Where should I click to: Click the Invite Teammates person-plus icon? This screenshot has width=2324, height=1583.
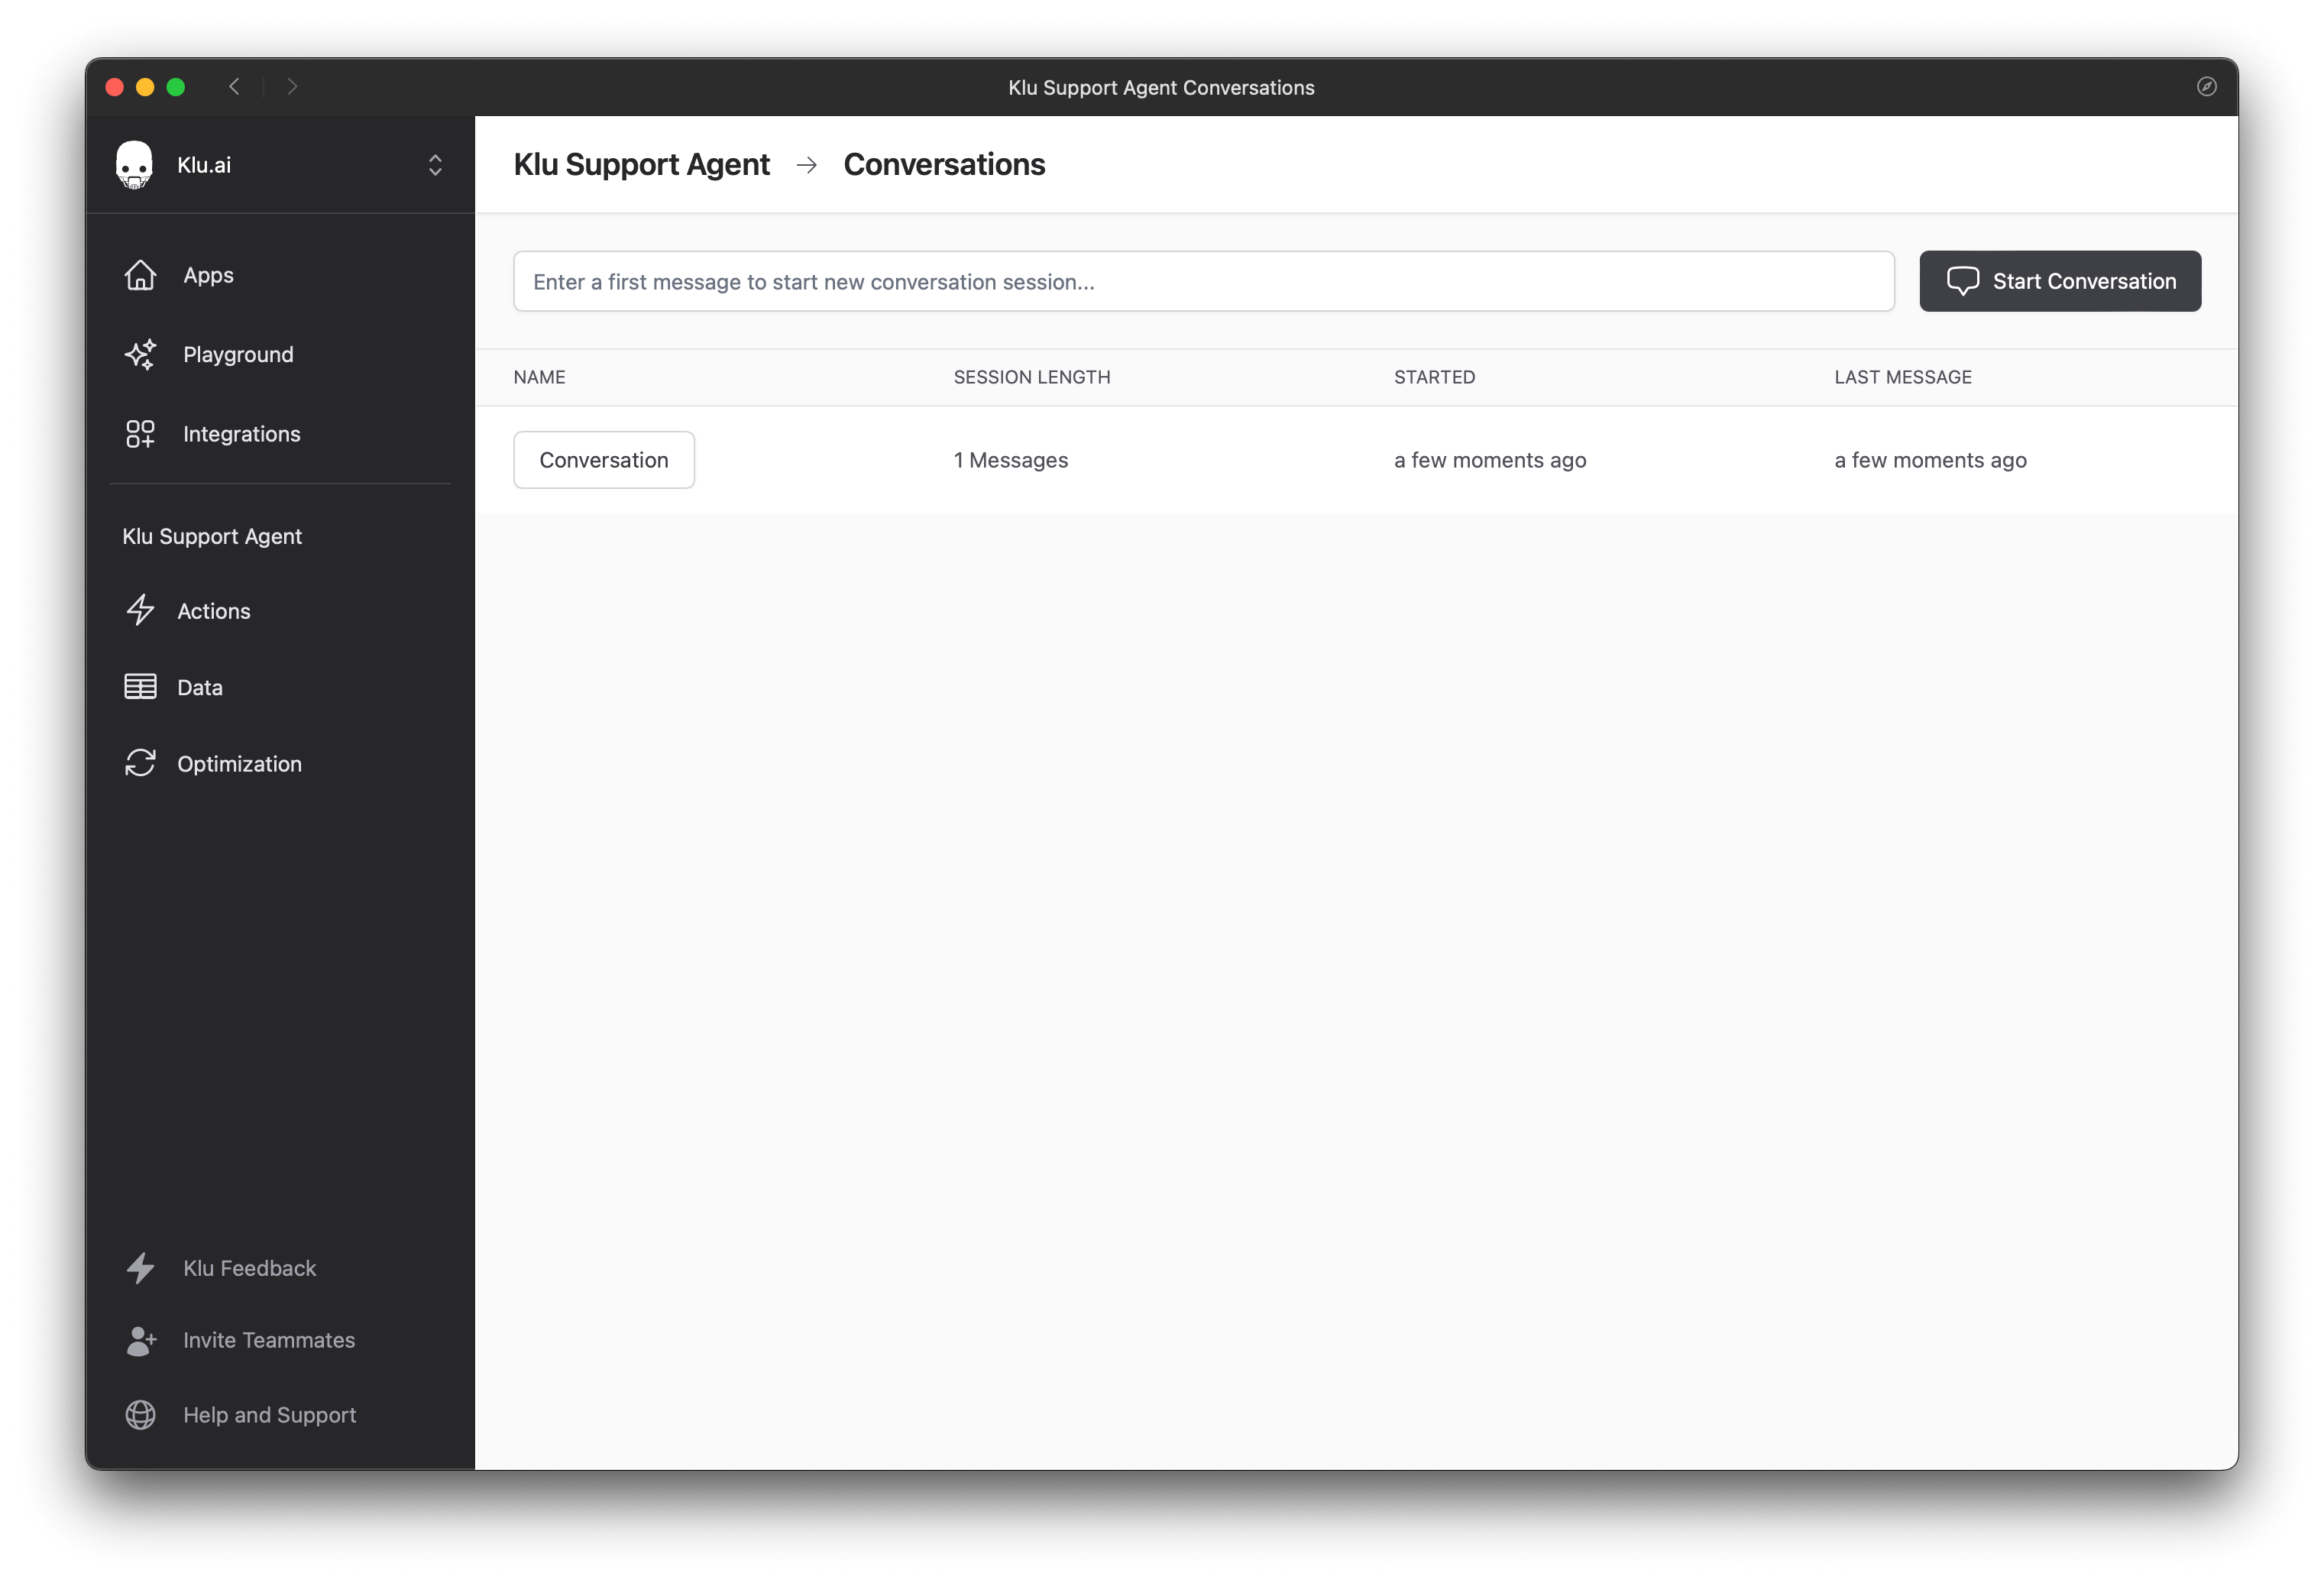point(141,1340)
